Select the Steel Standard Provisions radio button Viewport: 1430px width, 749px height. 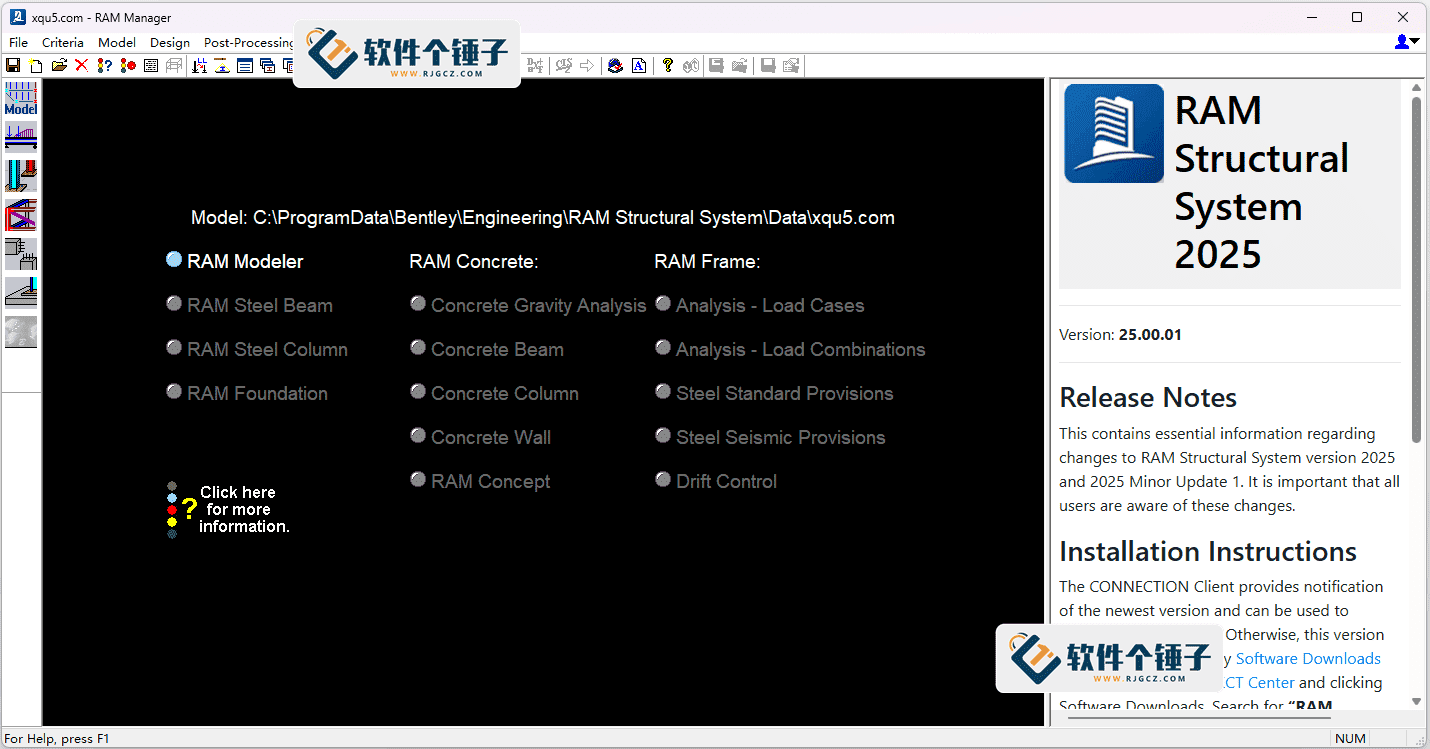pos(663,392)
